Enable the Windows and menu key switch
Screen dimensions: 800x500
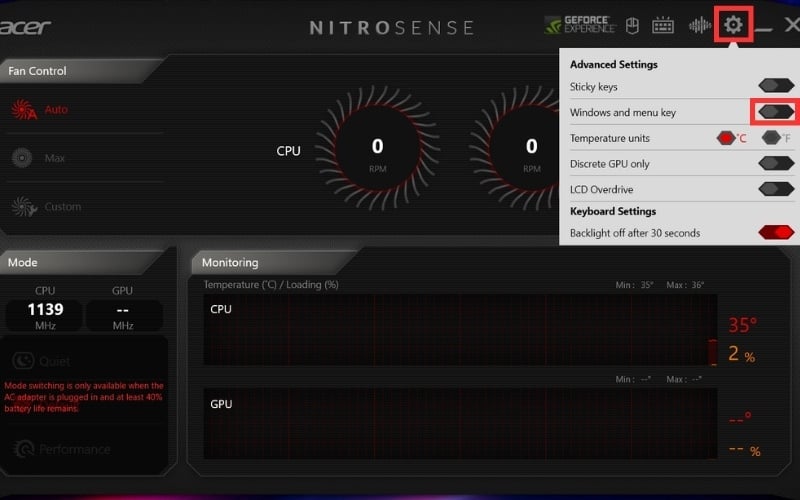pyautogui.click(x=776, y=112)
